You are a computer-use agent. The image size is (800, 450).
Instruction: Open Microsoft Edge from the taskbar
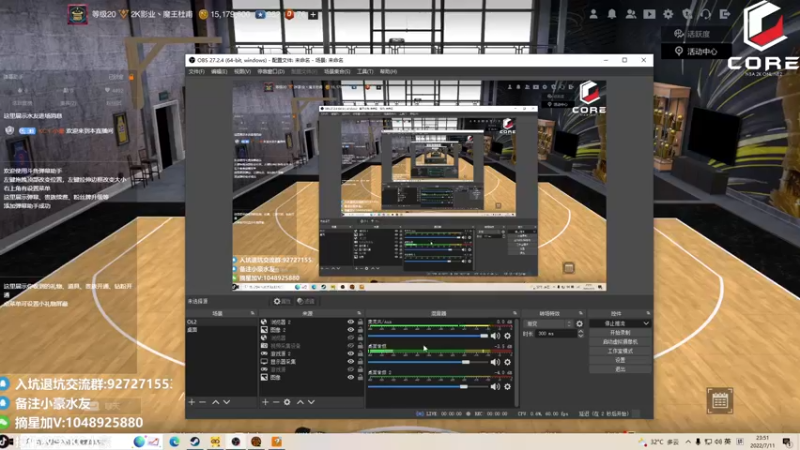click(x=174, y=441)
